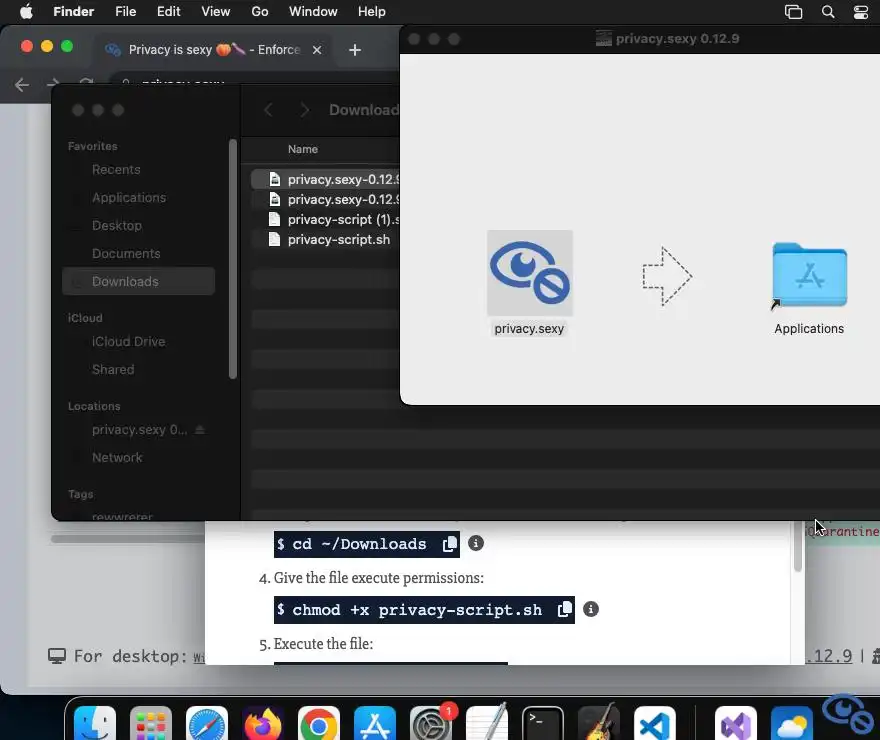Open the Edit menu

pyautogui.click(x=168, y=11)
